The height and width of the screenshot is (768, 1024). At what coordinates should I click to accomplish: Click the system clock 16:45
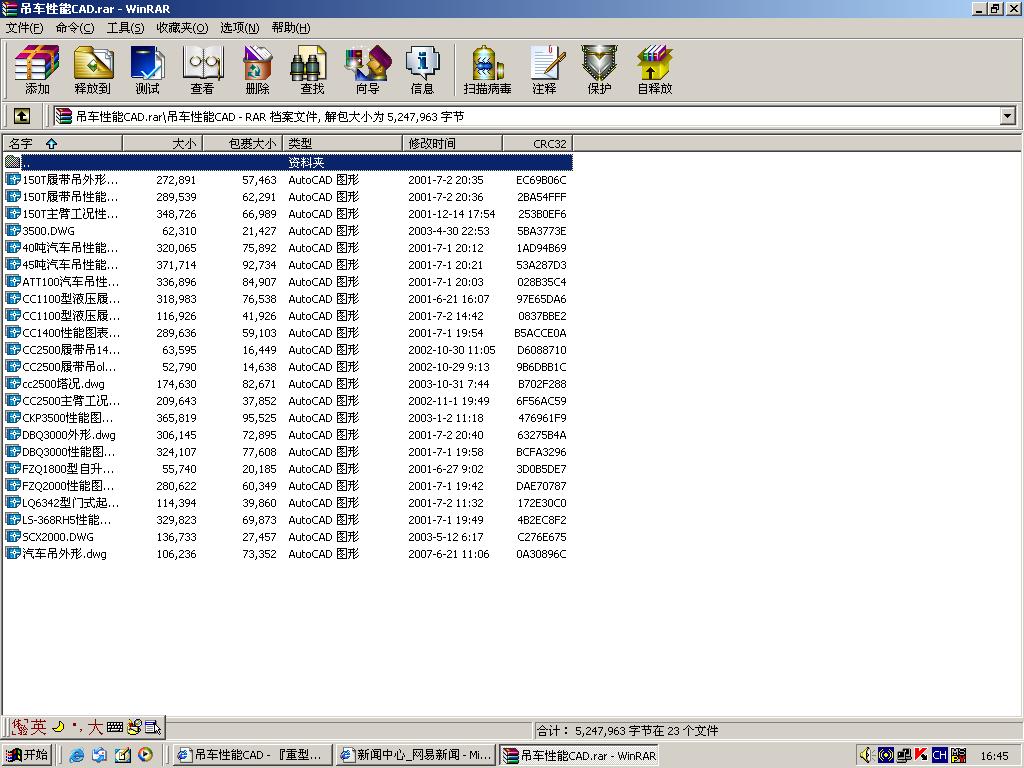pyautogui.click(x=994, y=756)
